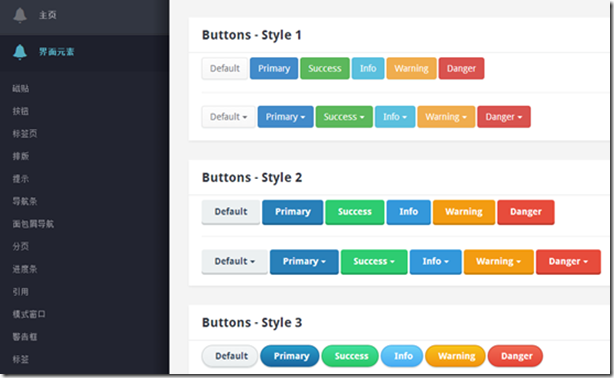Click the rounded Style 3 Info button
This screenshot has height=378, width=614.
point(402,356)
